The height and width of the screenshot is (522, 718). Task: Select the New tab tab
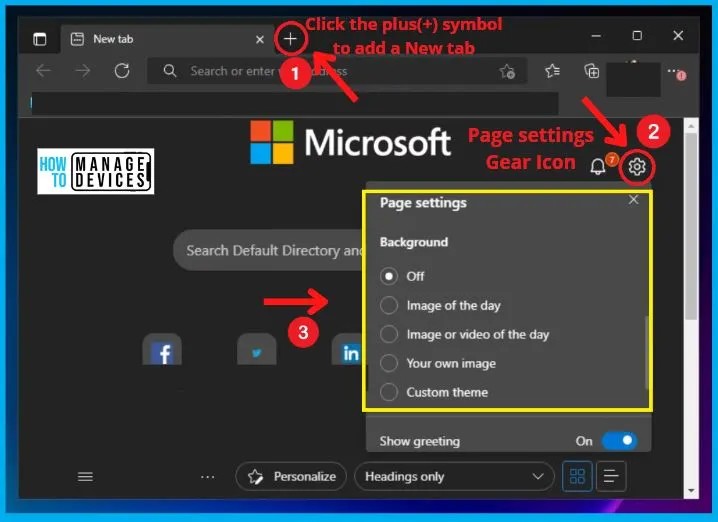coord(167,39)
